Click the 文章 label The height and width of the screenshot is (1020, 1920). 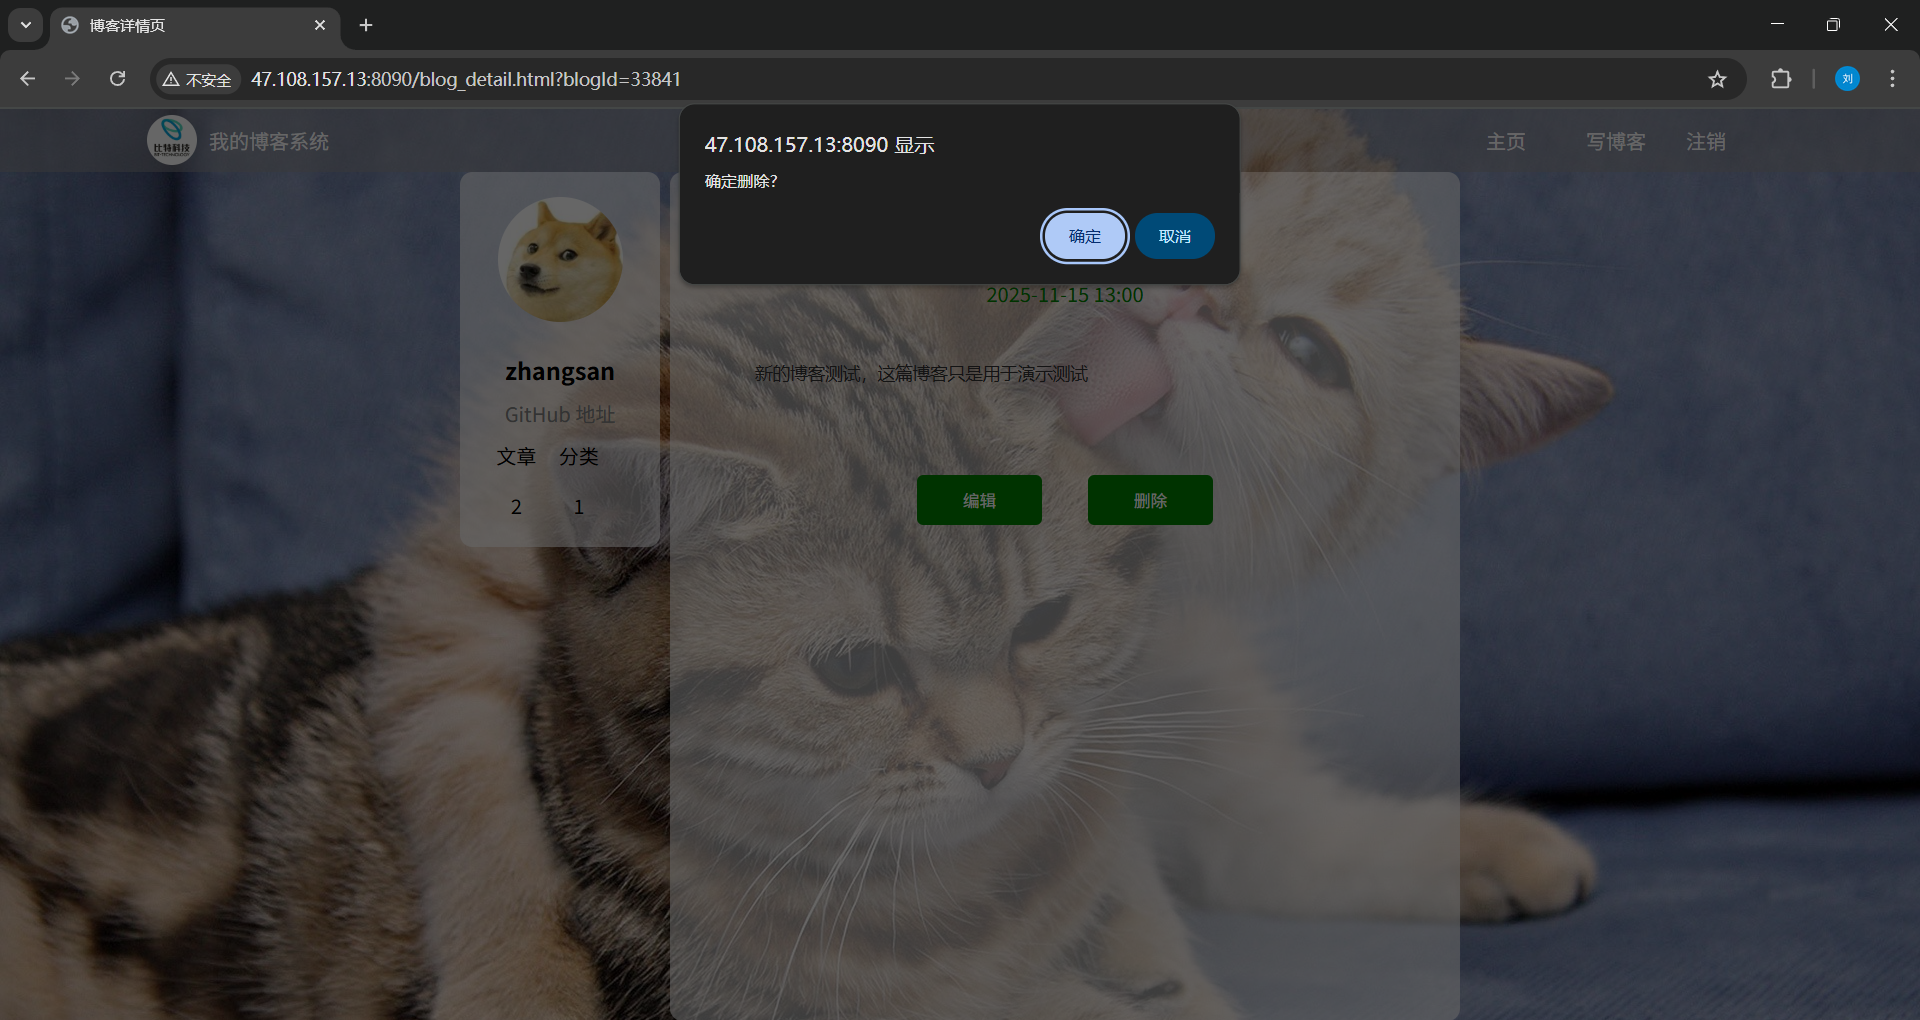click(x=516, y=457)
